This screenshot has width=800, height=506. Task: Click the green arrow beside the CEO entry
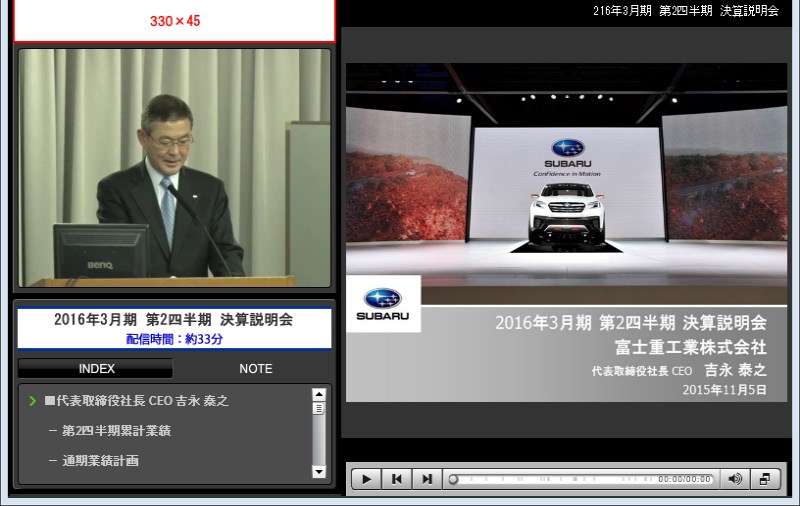pos(33,401)
